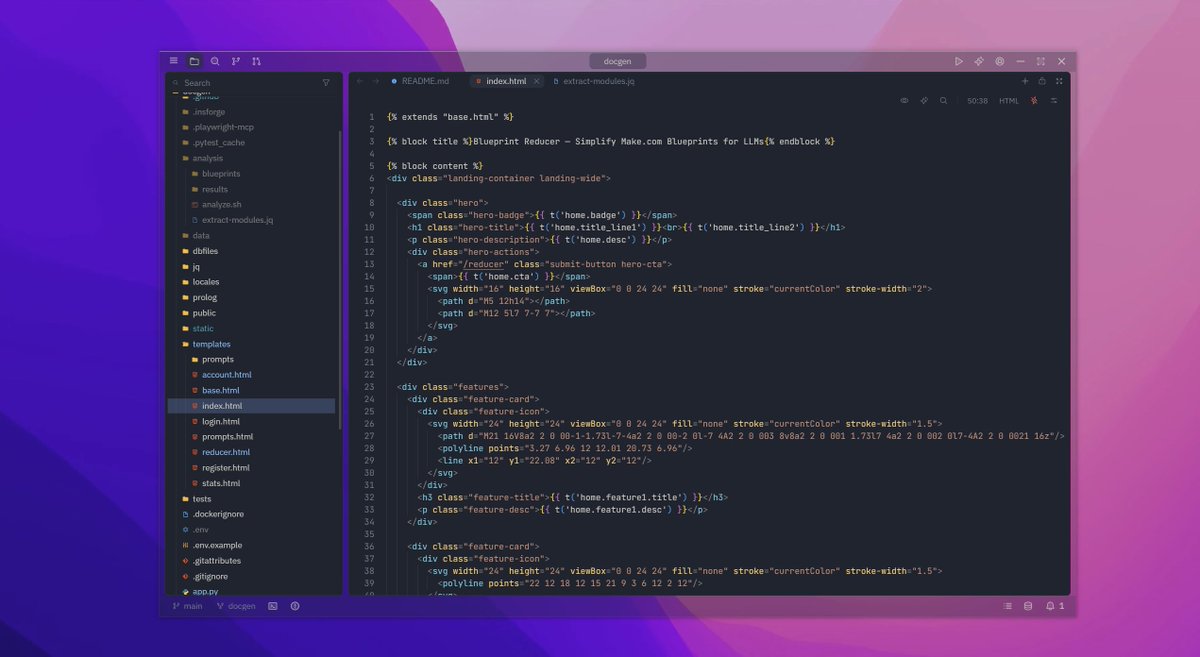Open find-in-file magnifier in editor toolbar
The image size is (1200, 657).
(x=943, y=100)
